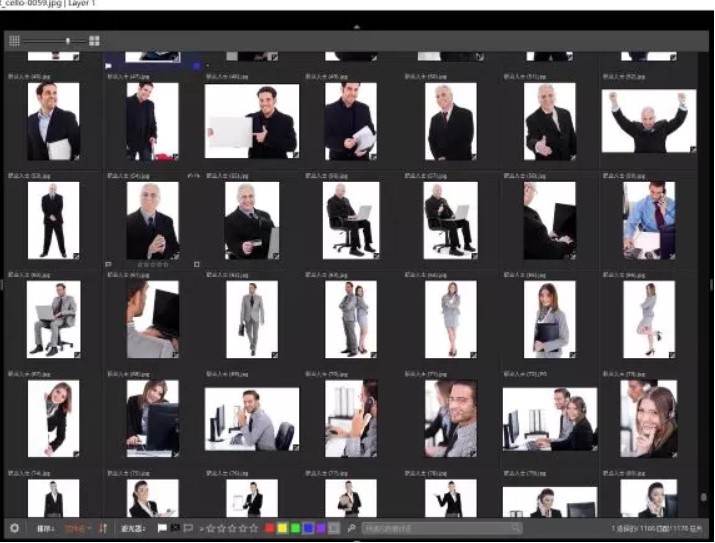This screenshot has width=715, height=543.
Task: Expand the collapsed panel using top arrow
Action: (x=357, y=26)
